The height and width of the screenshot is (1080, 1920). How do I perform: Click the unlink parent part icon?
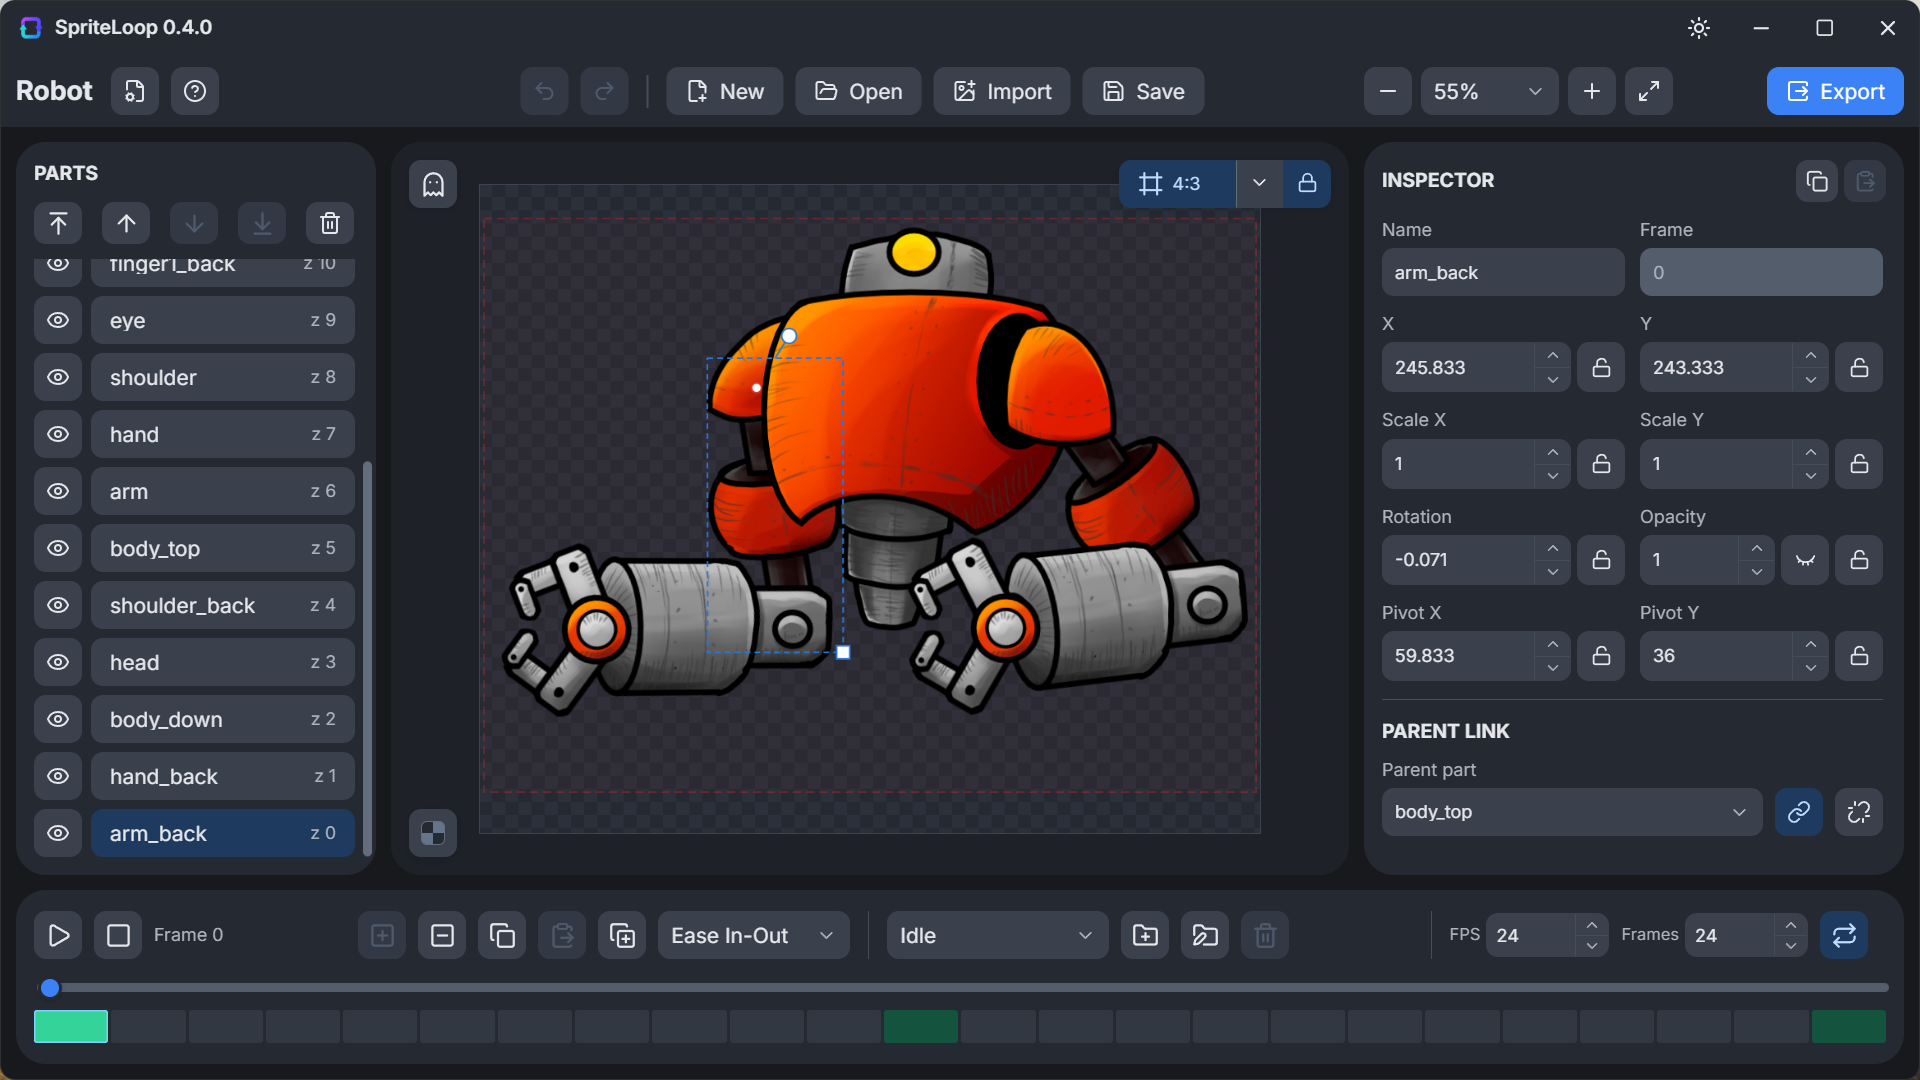coord(1859,812)
